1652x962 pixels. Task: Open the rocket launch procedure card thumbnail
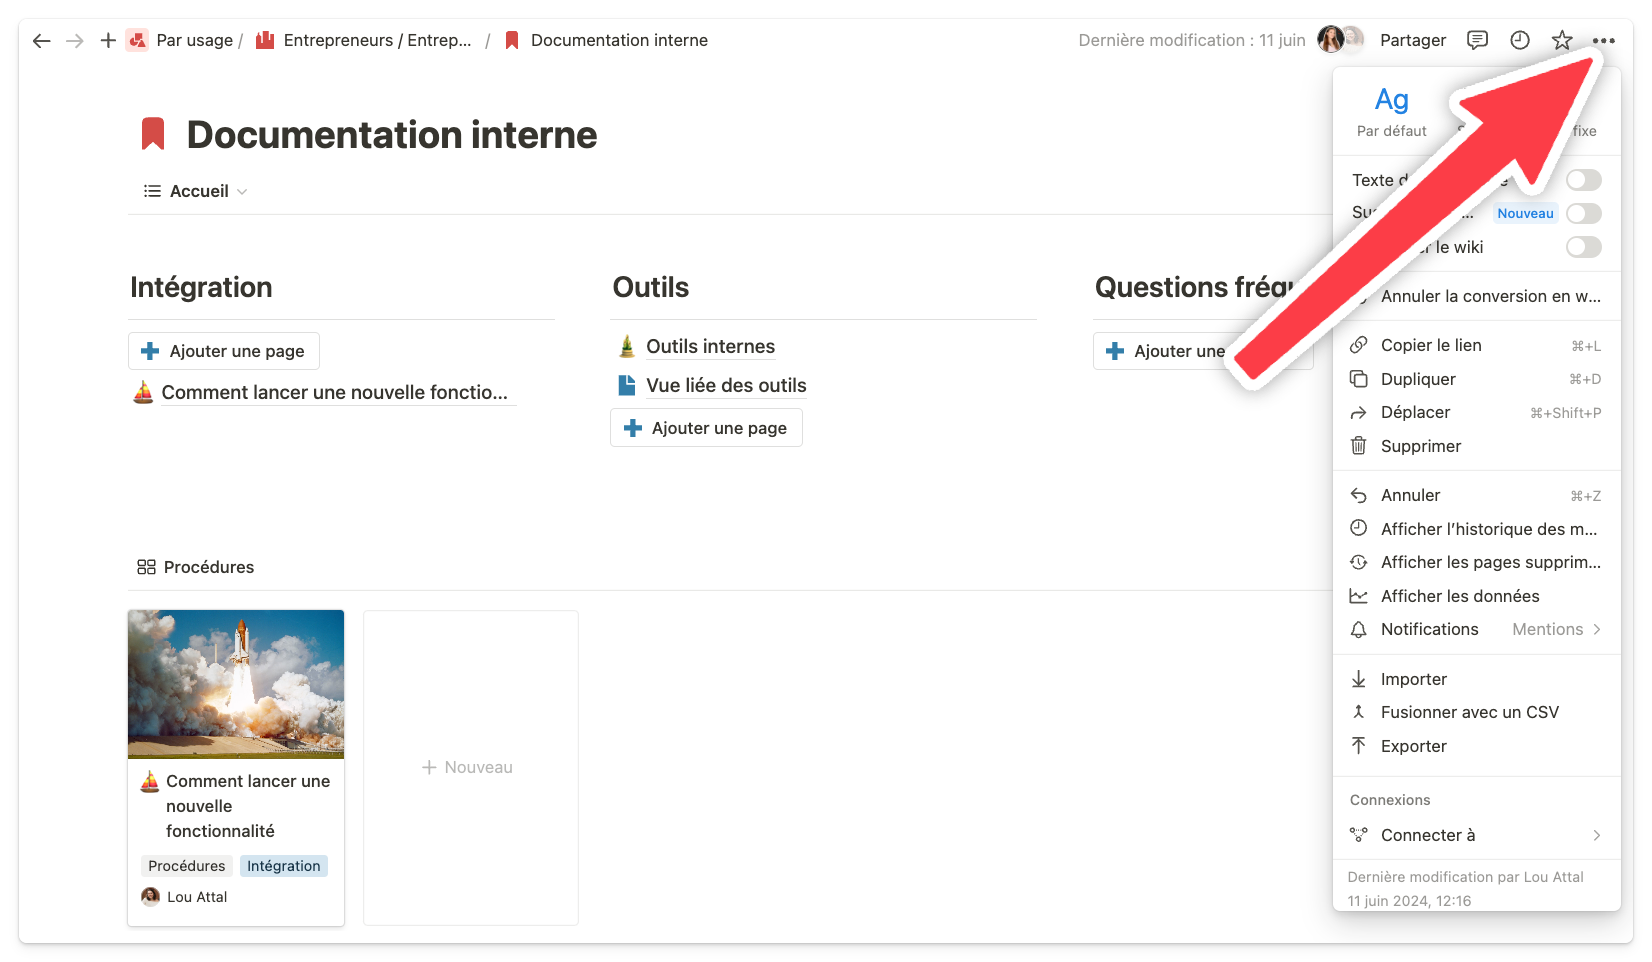tap(236, 684)
